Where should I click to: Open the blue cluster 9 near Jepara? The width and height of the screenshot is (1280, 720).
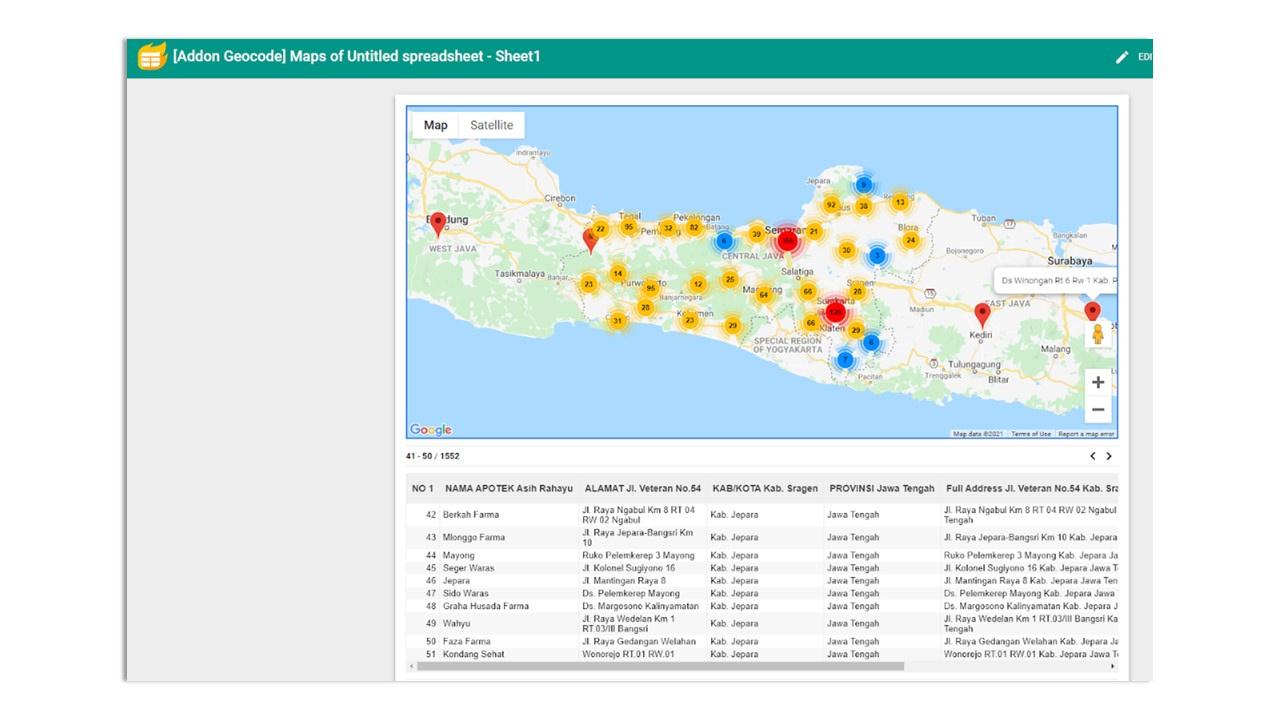863,185
